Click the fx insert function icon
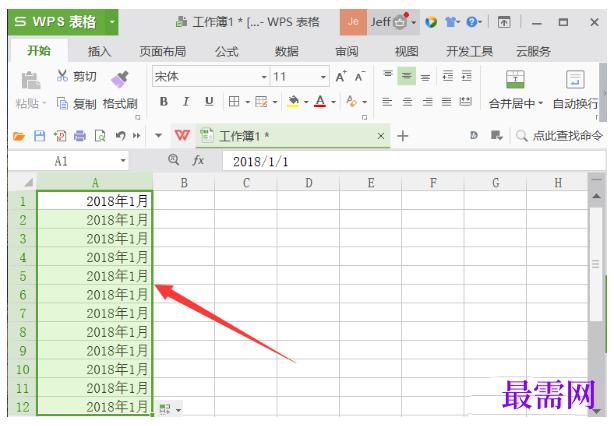The image size is (614, 426). pyautogui.click(x=198, y=160)
